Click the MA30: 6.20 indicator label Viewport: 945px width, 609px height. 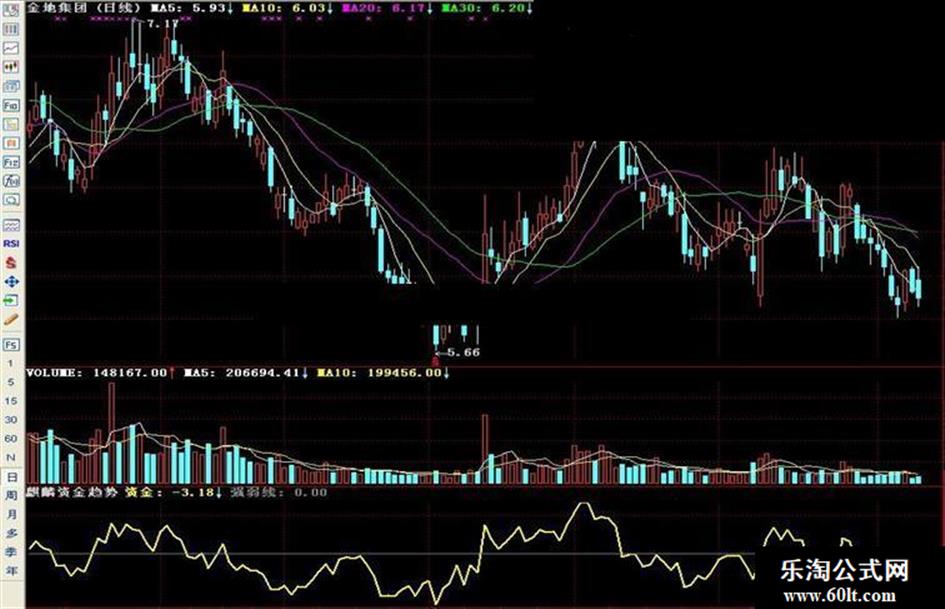click(486, 8)
